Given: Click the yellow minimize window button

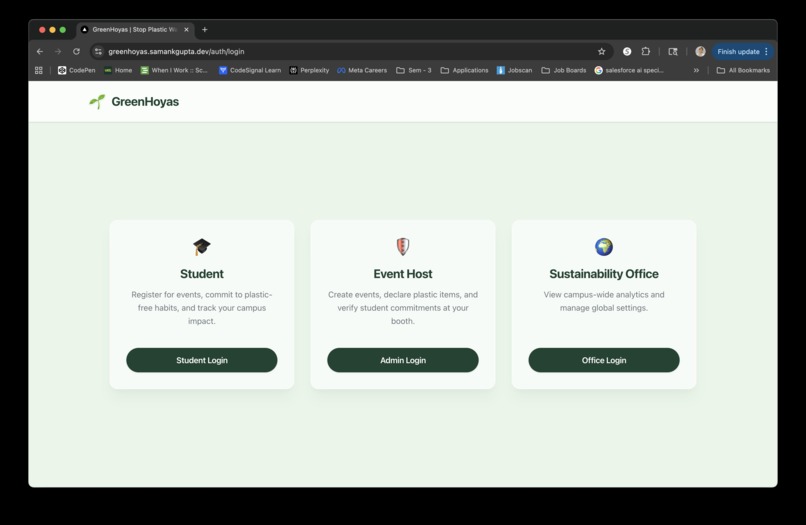Looking at the screenshot, I should [52, 30].
